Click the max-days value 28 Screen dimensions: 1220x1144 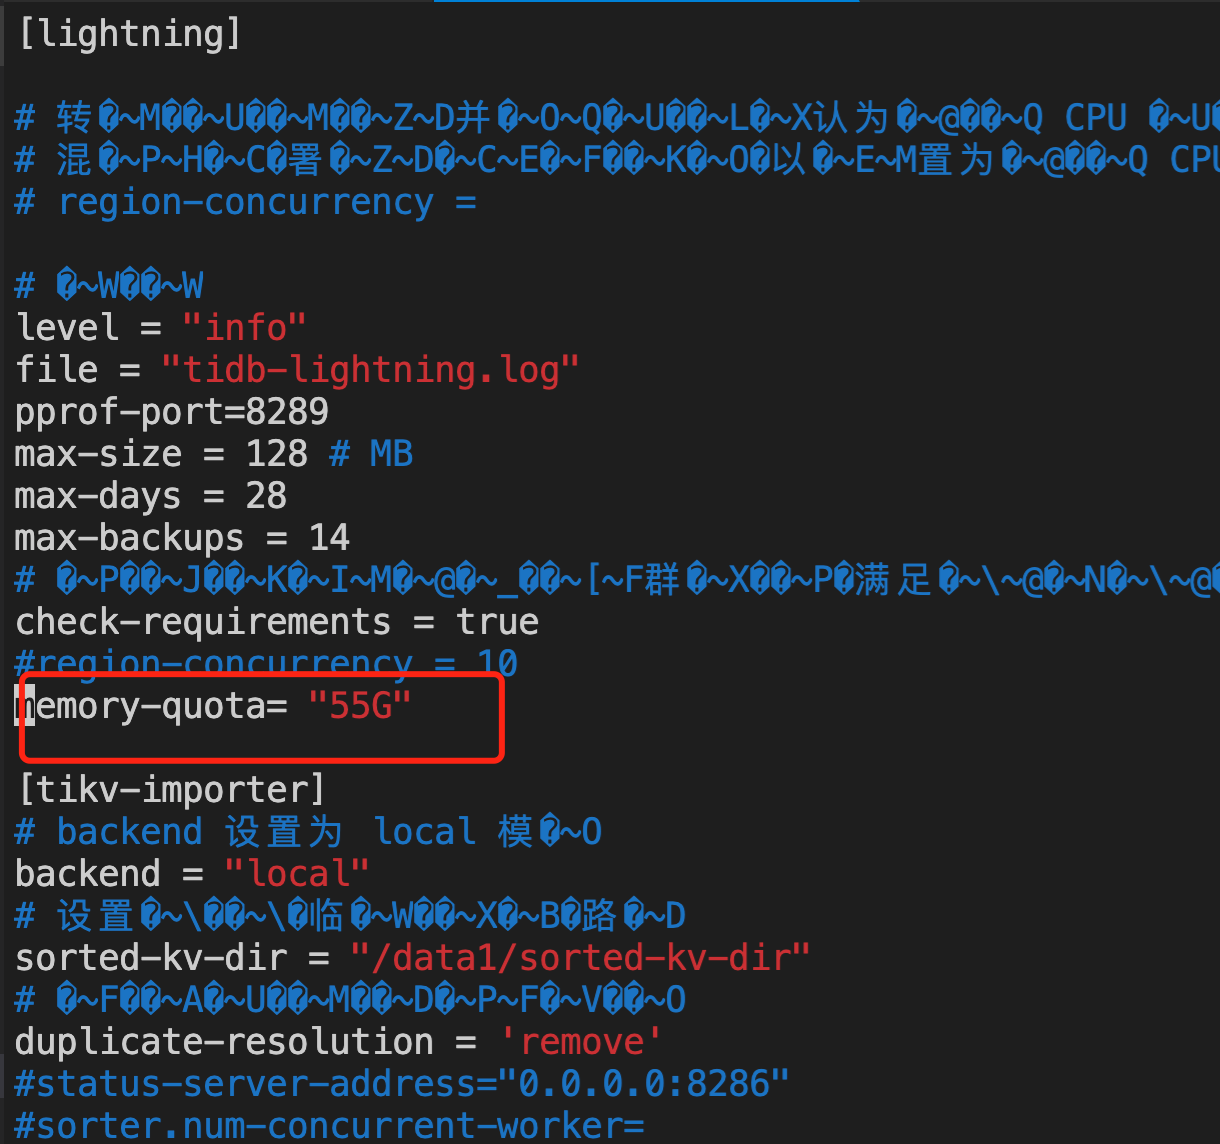click(x=266, y=496)
